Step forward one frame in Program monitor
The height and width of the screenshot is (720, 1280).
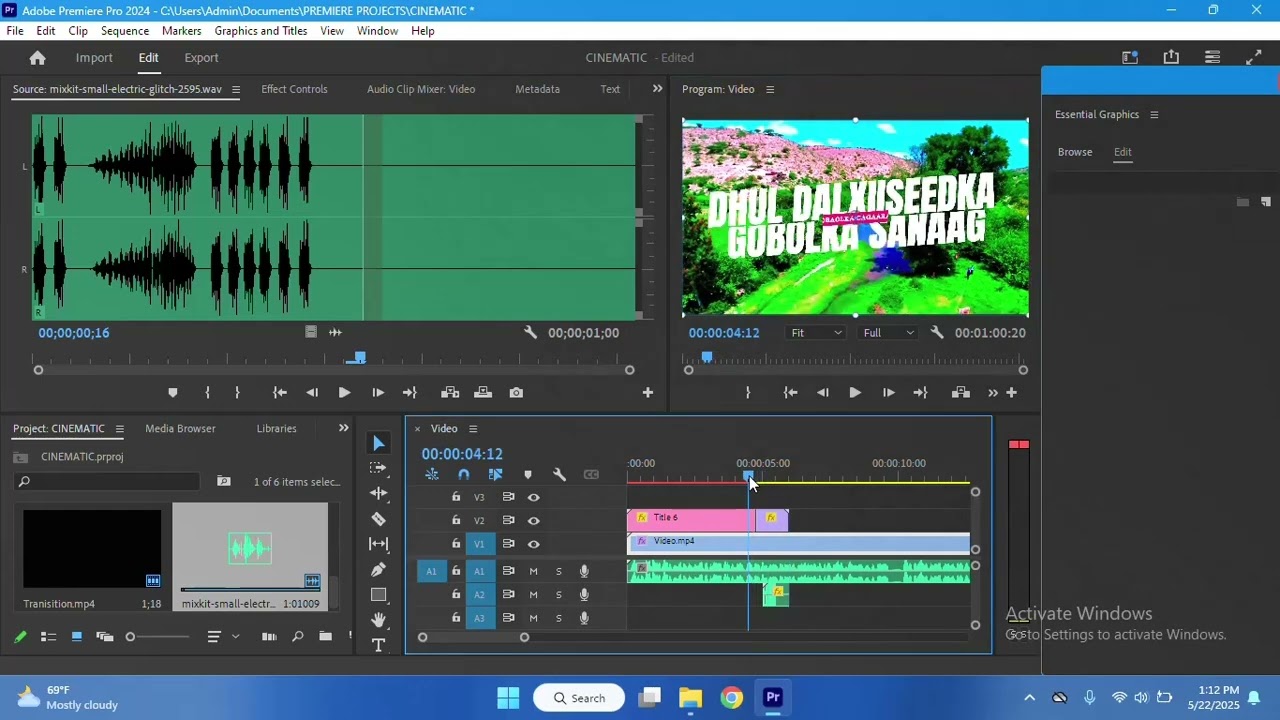pyautogui.click(x=888, y=393)
